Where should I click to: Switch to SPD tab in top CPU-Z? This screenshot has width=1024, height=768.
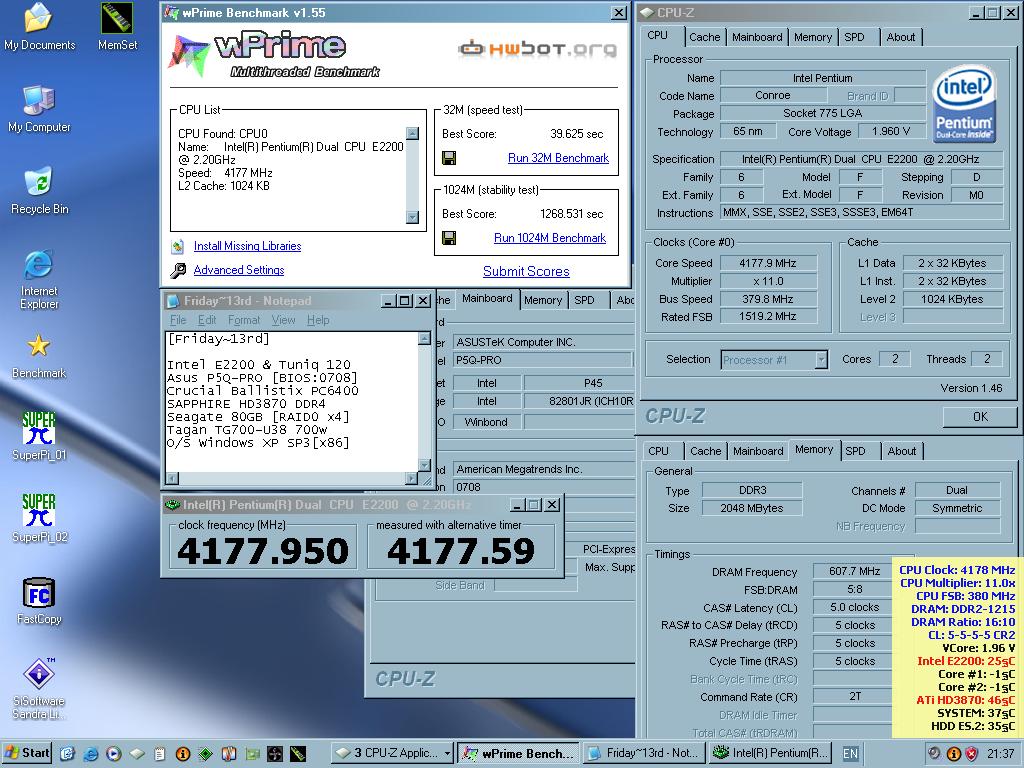tap(854, 37)
